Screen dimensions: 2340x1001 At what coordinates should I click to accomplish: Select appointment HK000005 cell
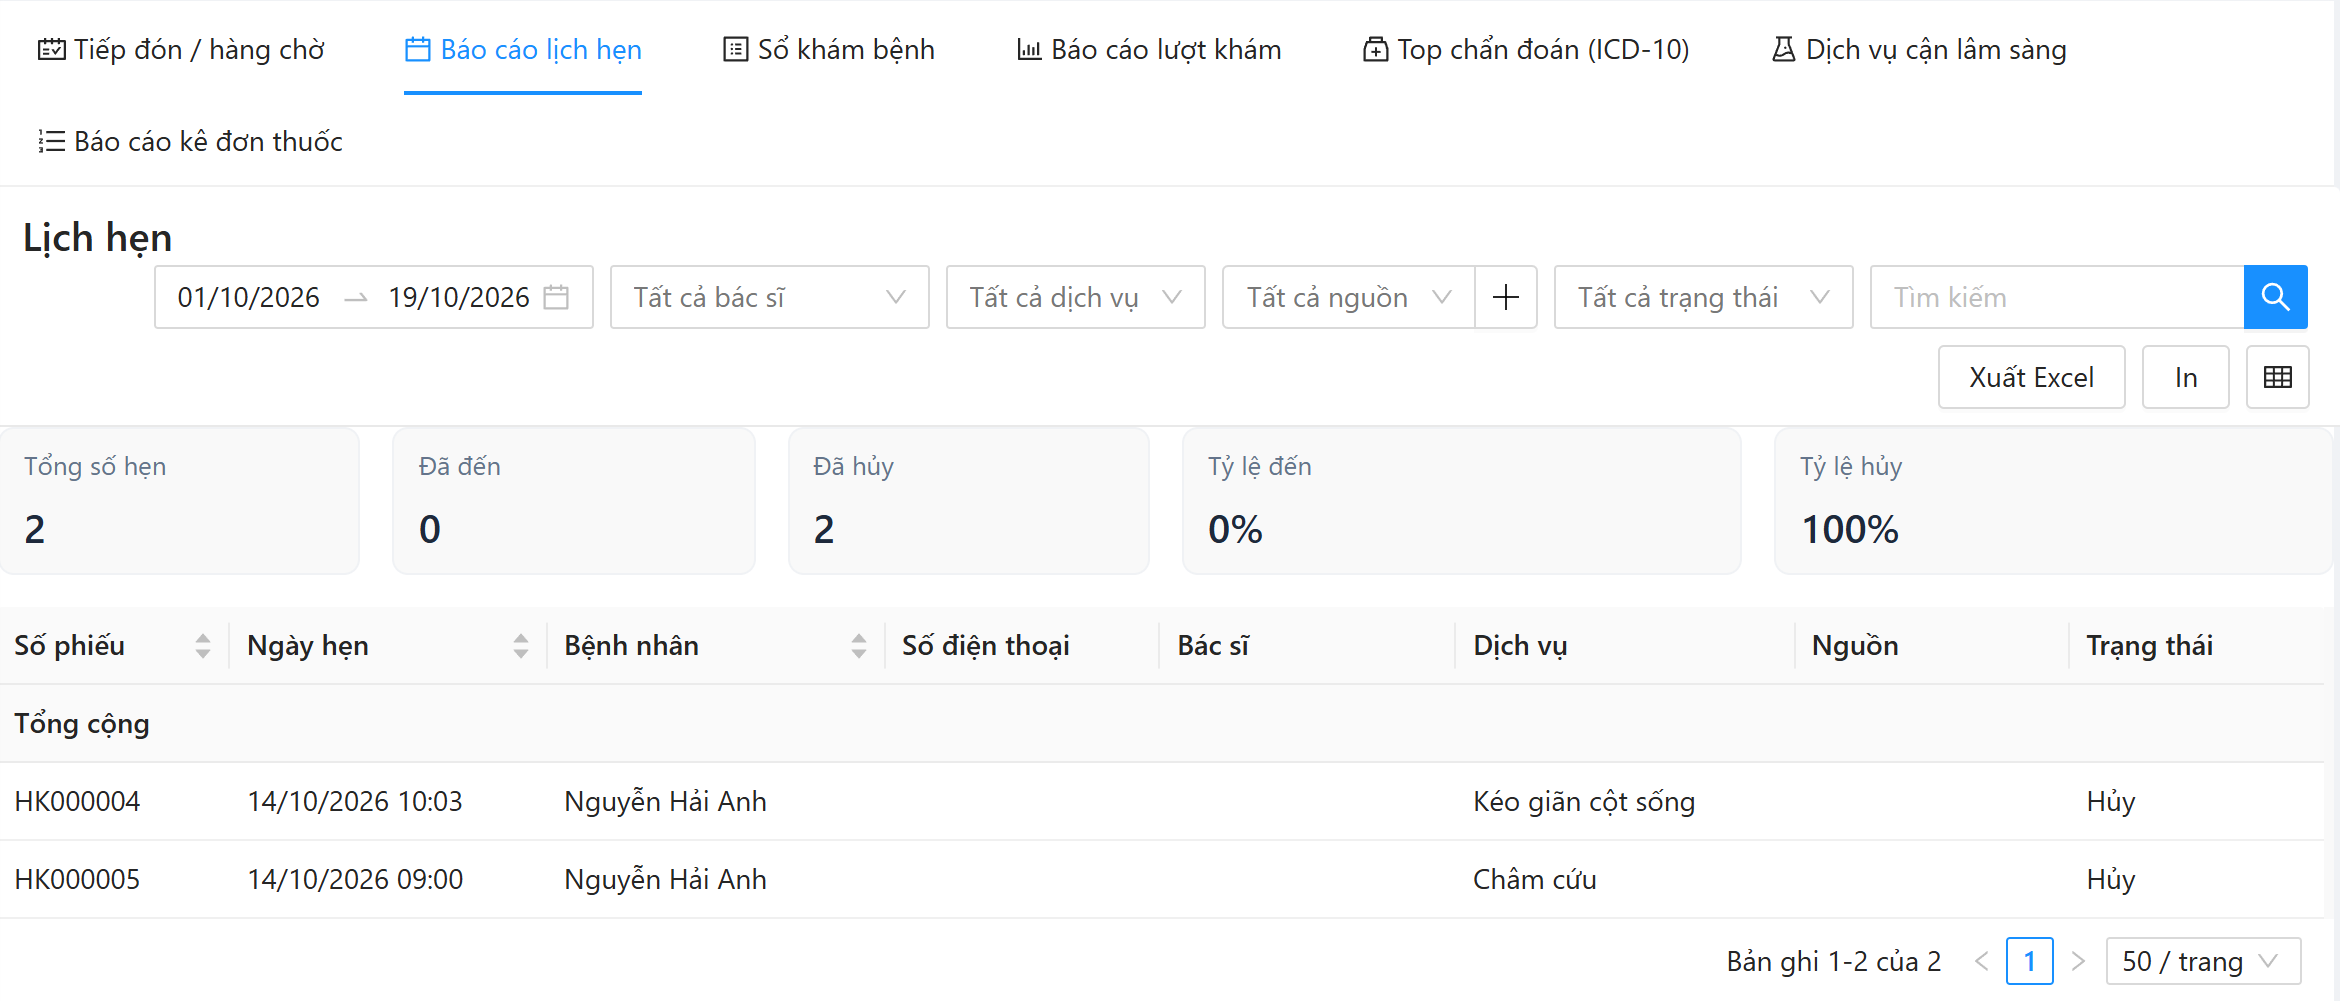78,879
